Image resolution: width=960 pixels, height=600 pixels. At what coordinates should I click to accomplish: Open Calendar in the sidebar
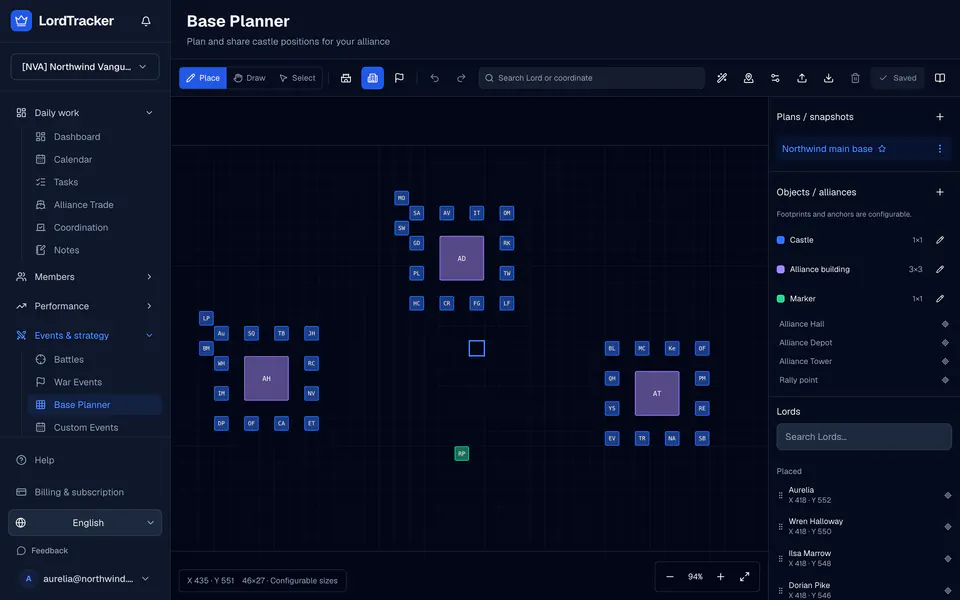[x=94, y=159]
